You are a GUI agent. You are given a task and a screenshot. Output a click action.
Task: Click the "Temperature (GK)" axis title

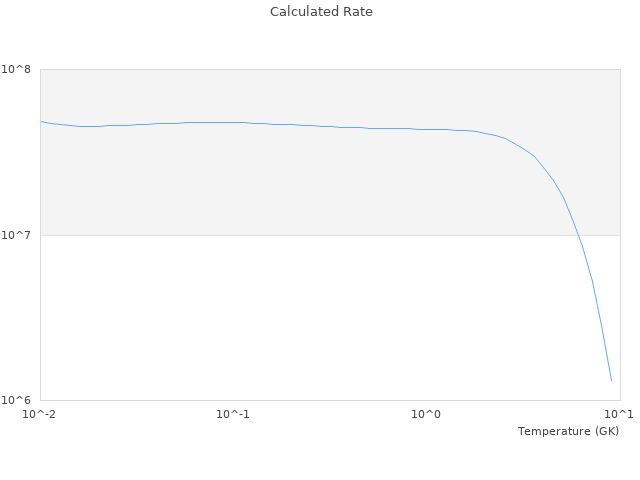pos(568,431)
